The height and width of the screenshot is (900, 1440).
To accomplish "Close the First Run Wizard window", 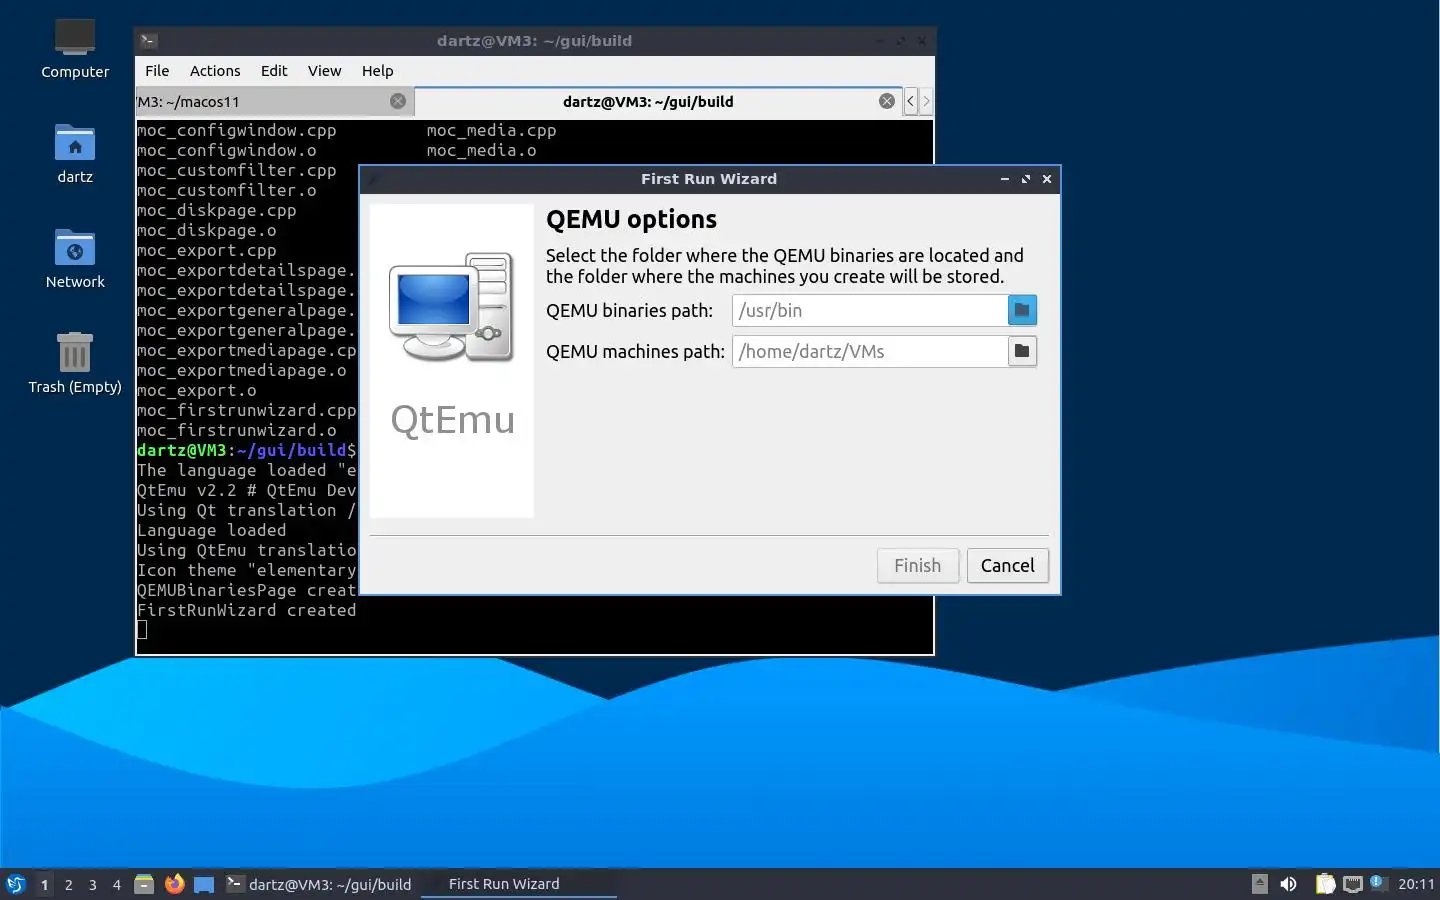I will (x=1047, y=179).
